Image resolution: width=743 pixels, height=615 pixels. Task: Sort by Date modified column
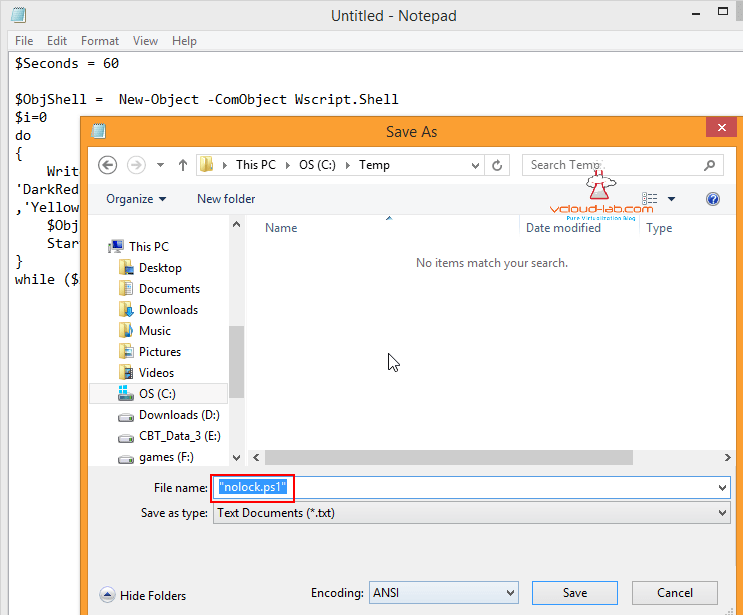pos(563,228)
